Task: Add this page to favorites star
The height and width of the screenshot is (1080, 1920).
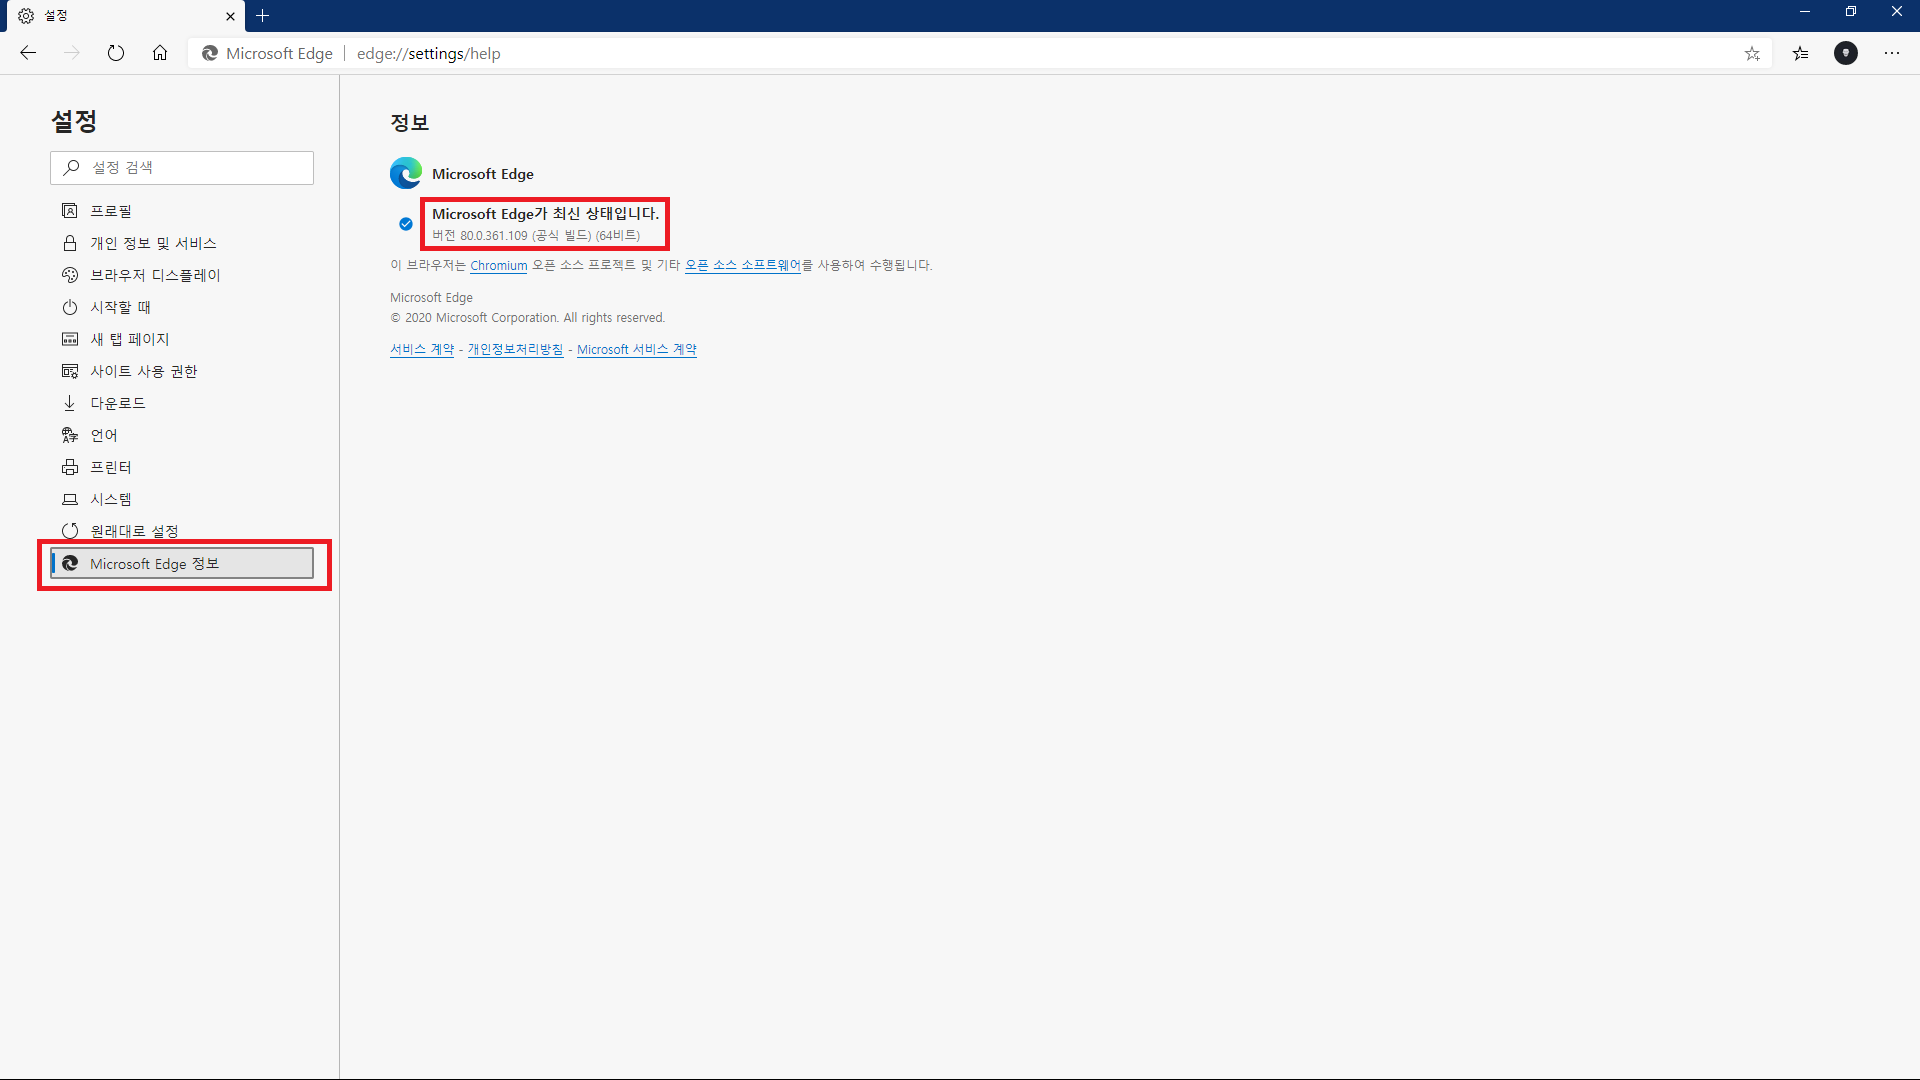Action: [1752, 54]
